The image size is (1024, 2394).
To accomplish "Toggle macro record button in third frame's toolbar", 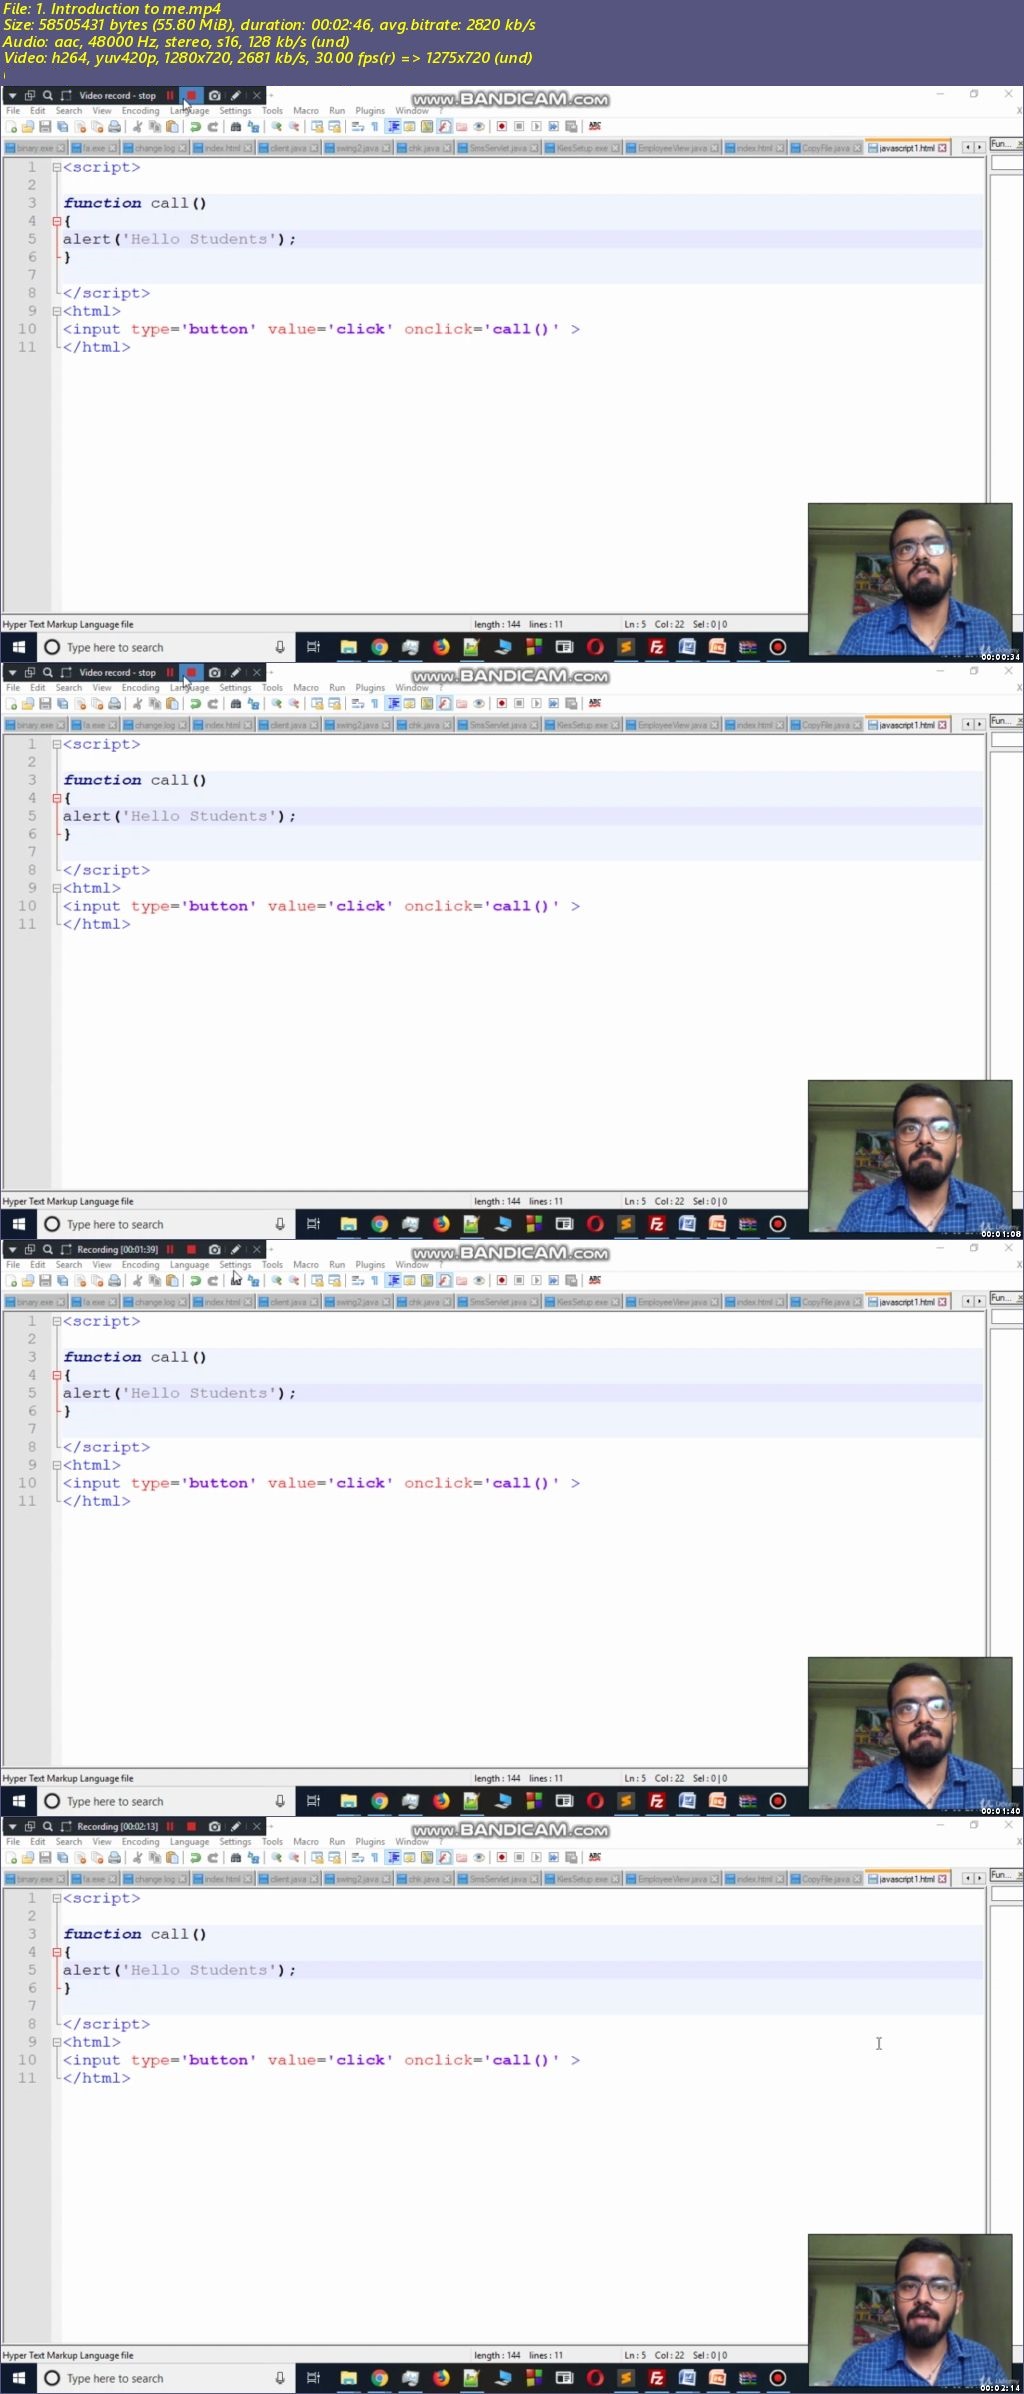I will 502,1280.
